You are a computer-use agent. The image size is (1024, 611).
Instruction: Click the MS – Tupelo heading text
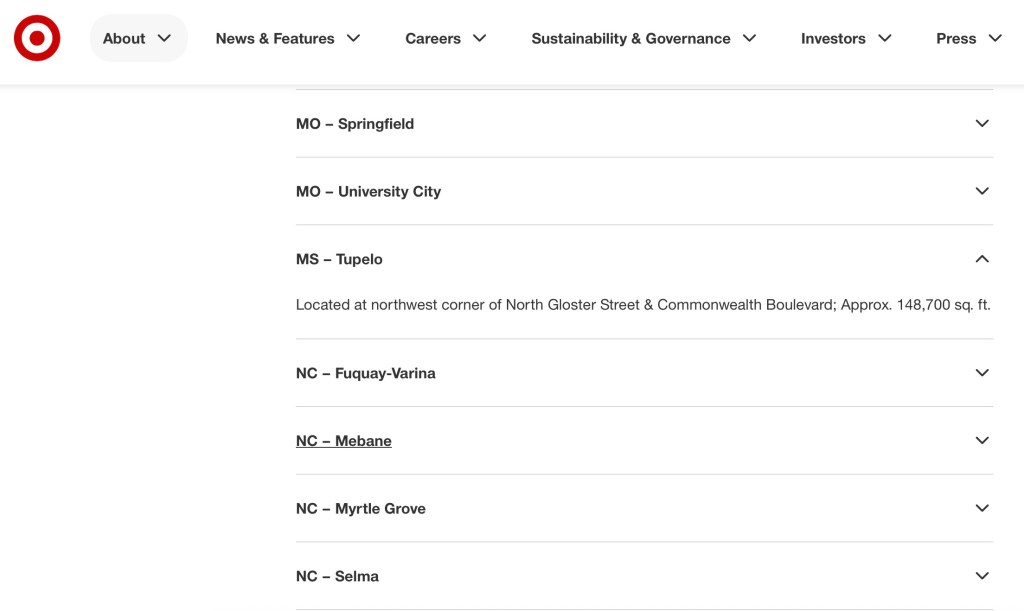pos(339,259)
